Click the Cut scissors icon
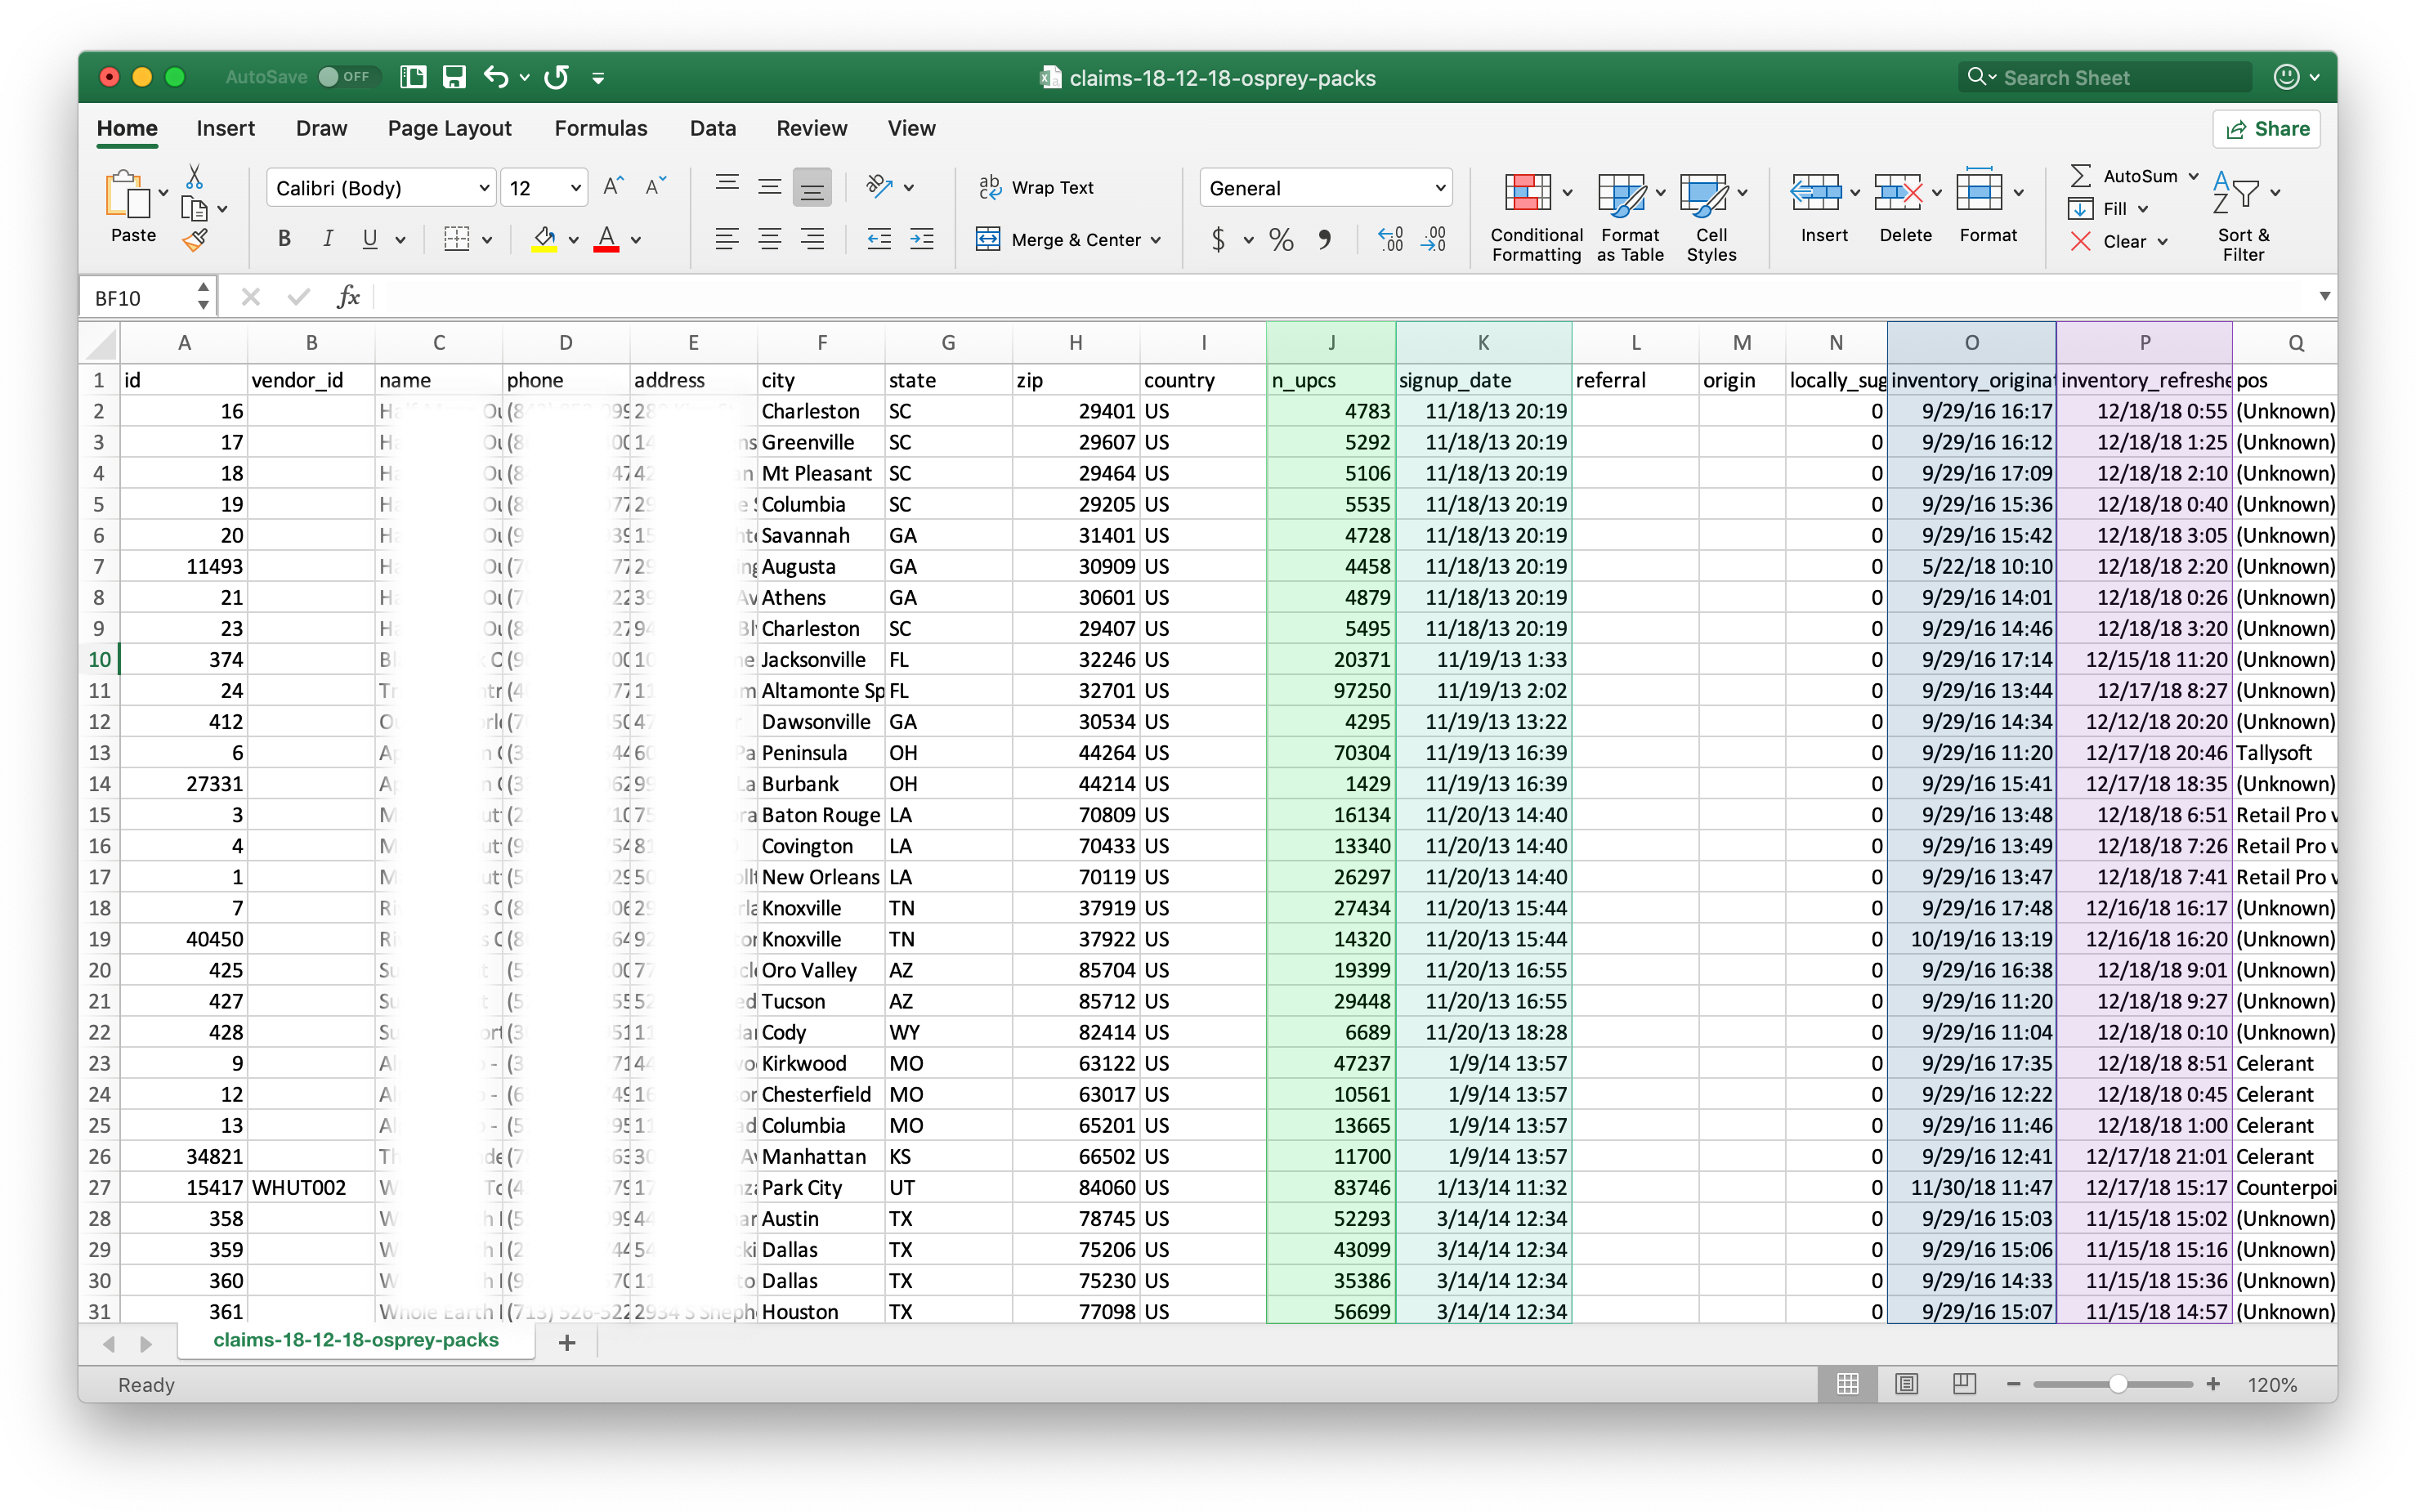Viewport: 2416px width, 1512px height. click(194, 177)
